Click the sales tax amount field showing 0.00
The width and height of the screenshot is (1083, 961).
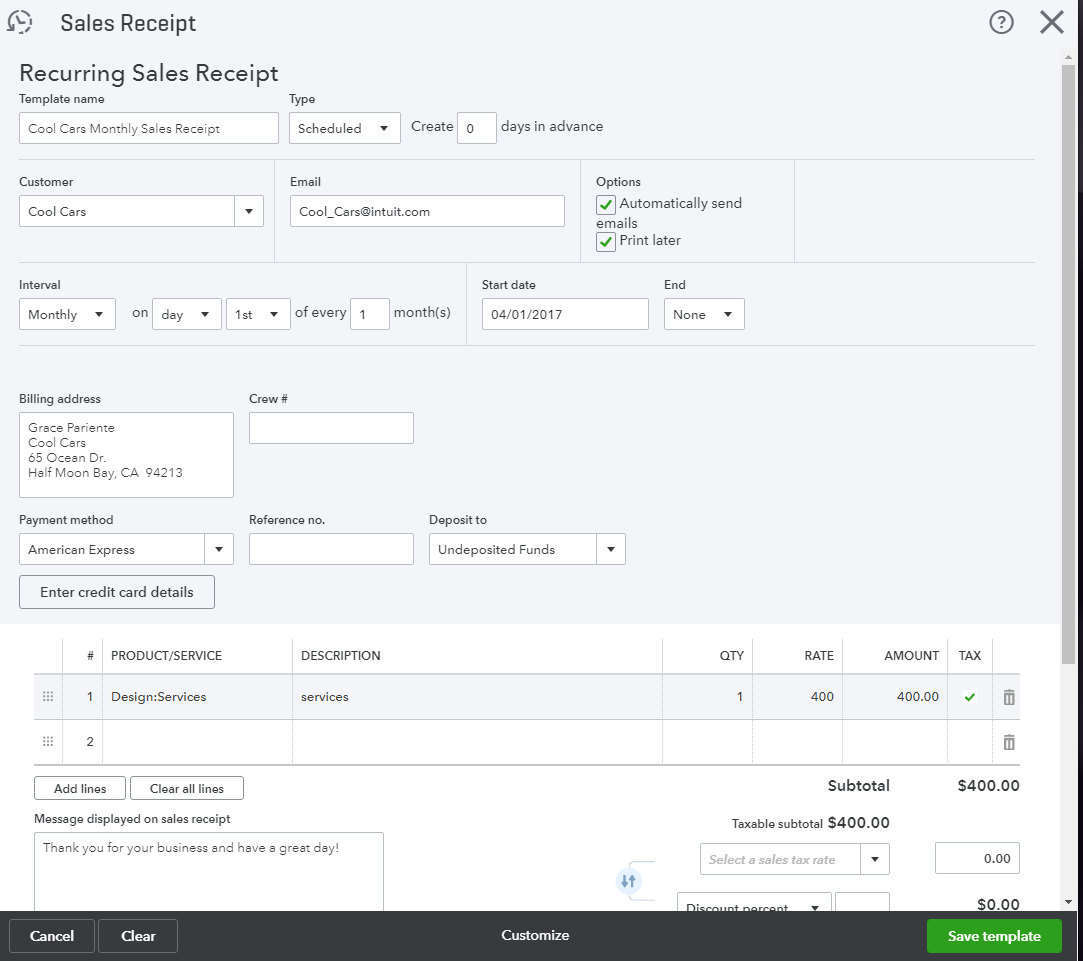coord(977,859)
